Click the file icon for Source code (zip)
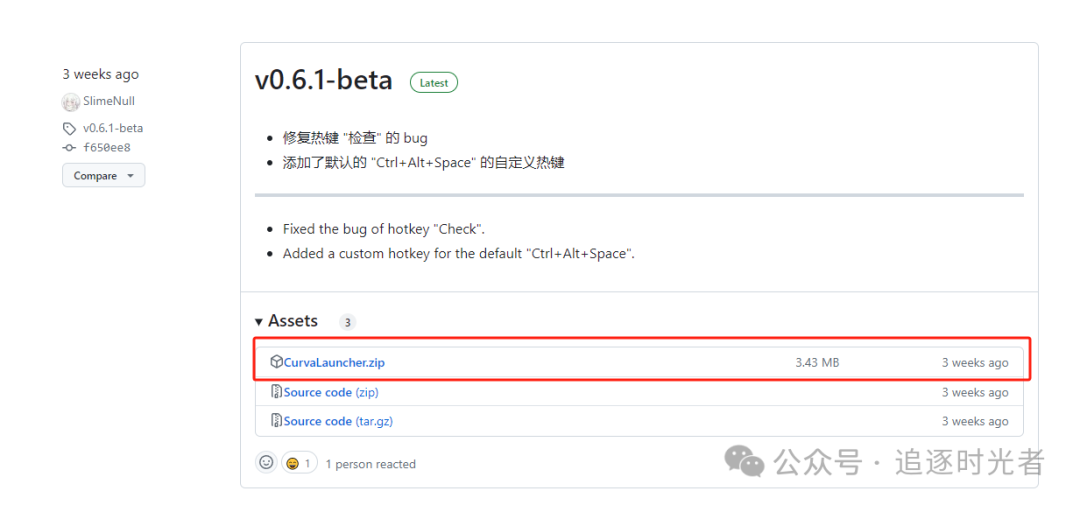This screenshot has width=1080, height=505. 276,392
